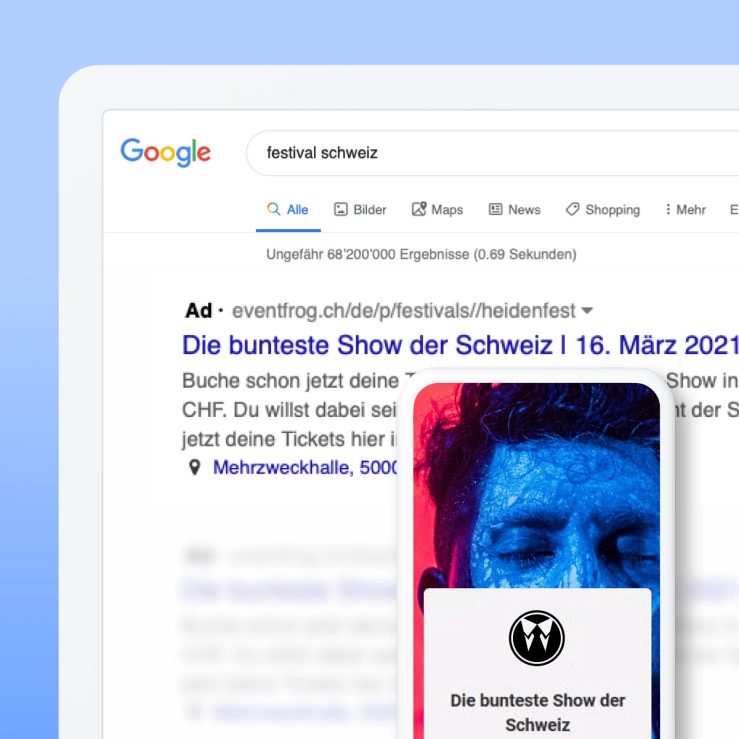Click the Google logo
The image size is (739, 739).
(x=165, y=152)
